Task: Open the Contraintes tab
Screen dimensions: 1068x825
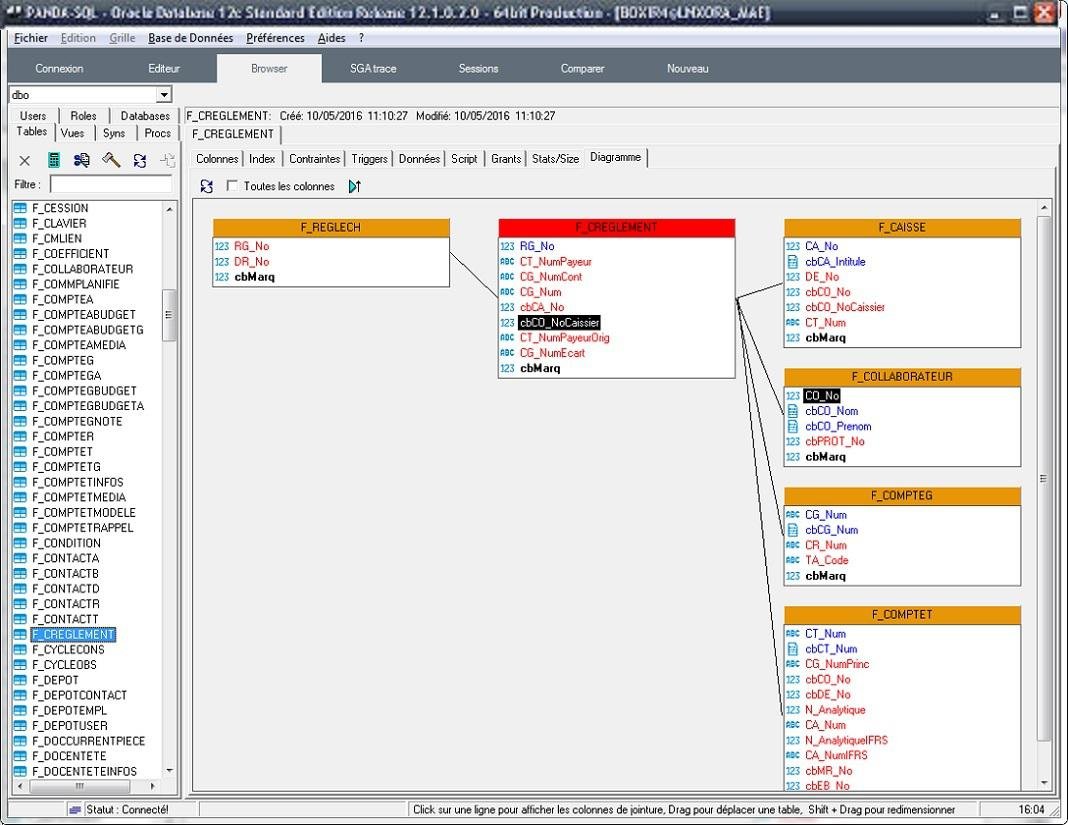Action: (x=315, y=159)
